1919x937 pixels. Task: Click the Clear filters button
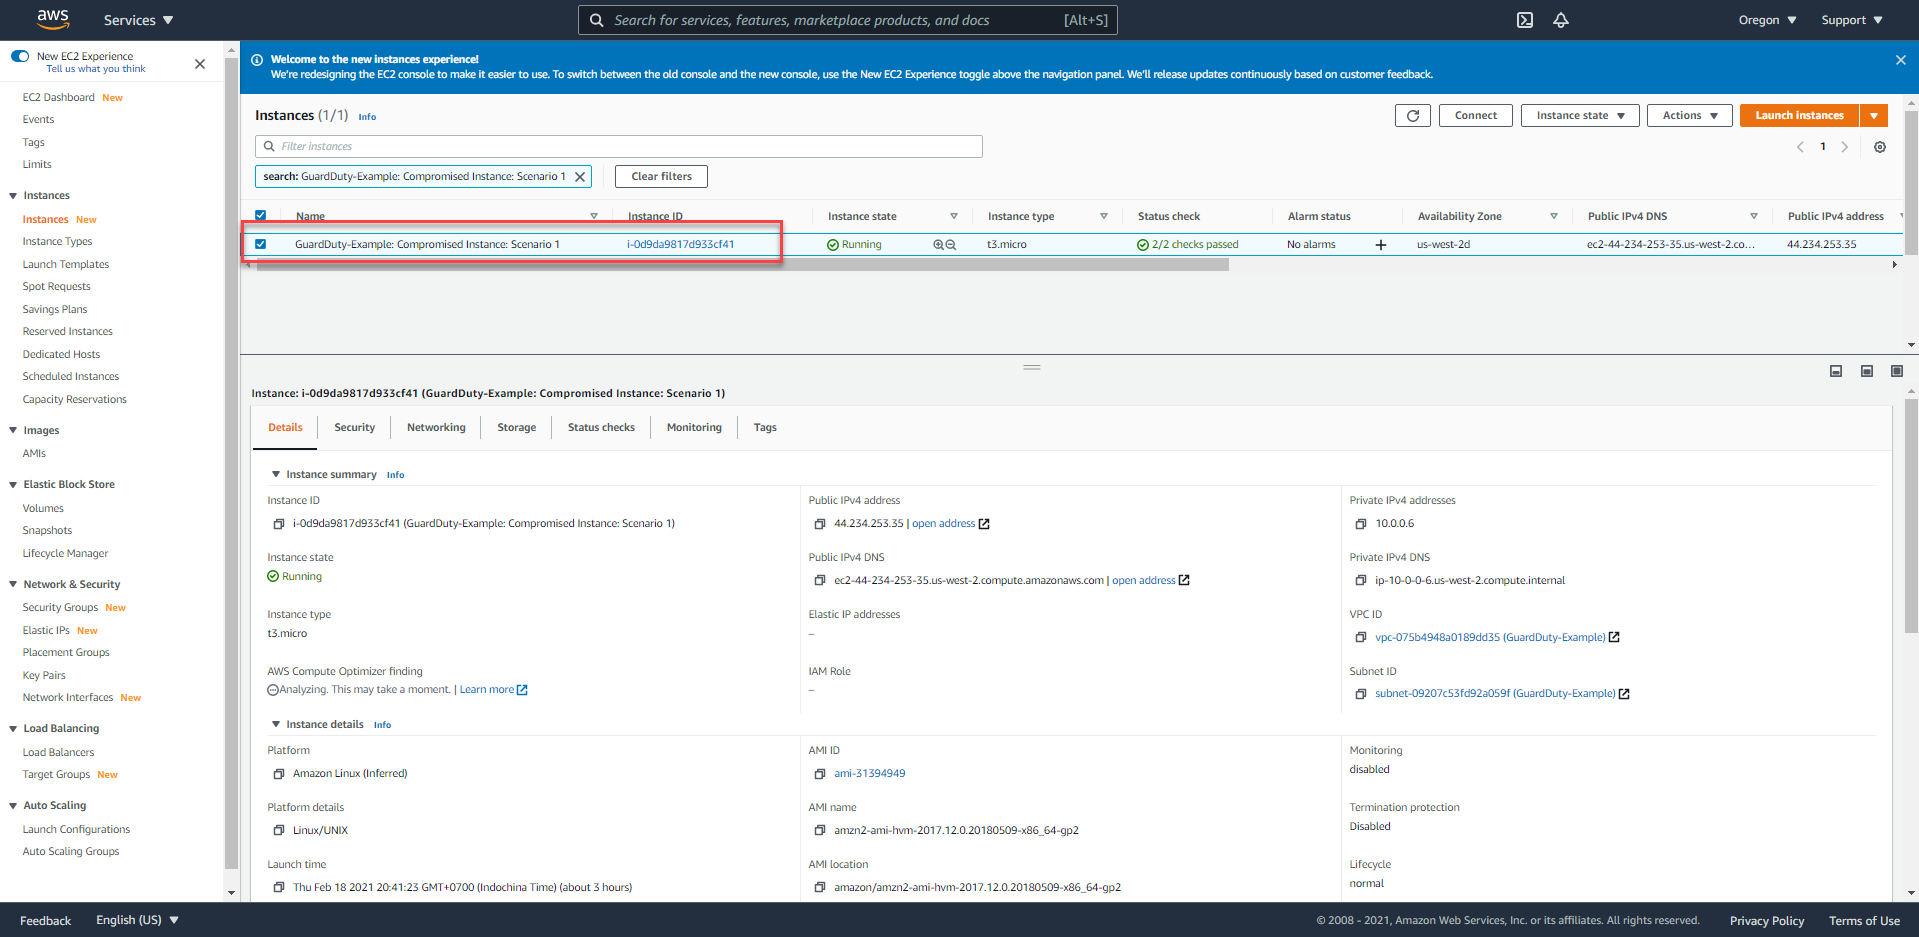tap(661, 177)
